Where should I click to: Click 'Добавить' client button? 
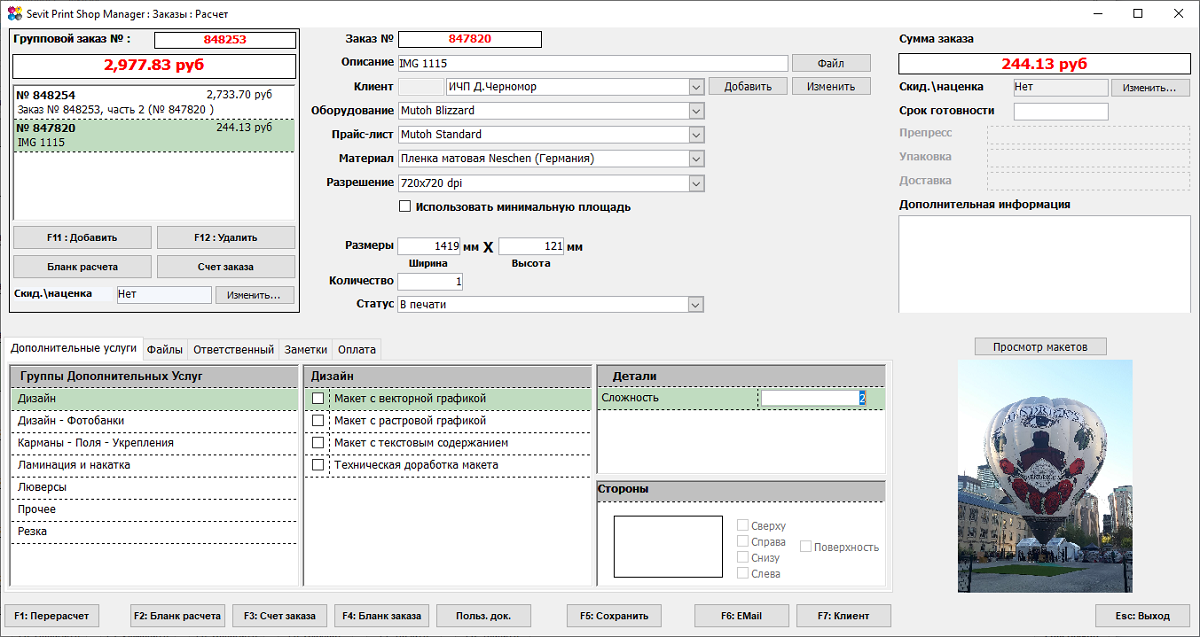click(748, 87)
